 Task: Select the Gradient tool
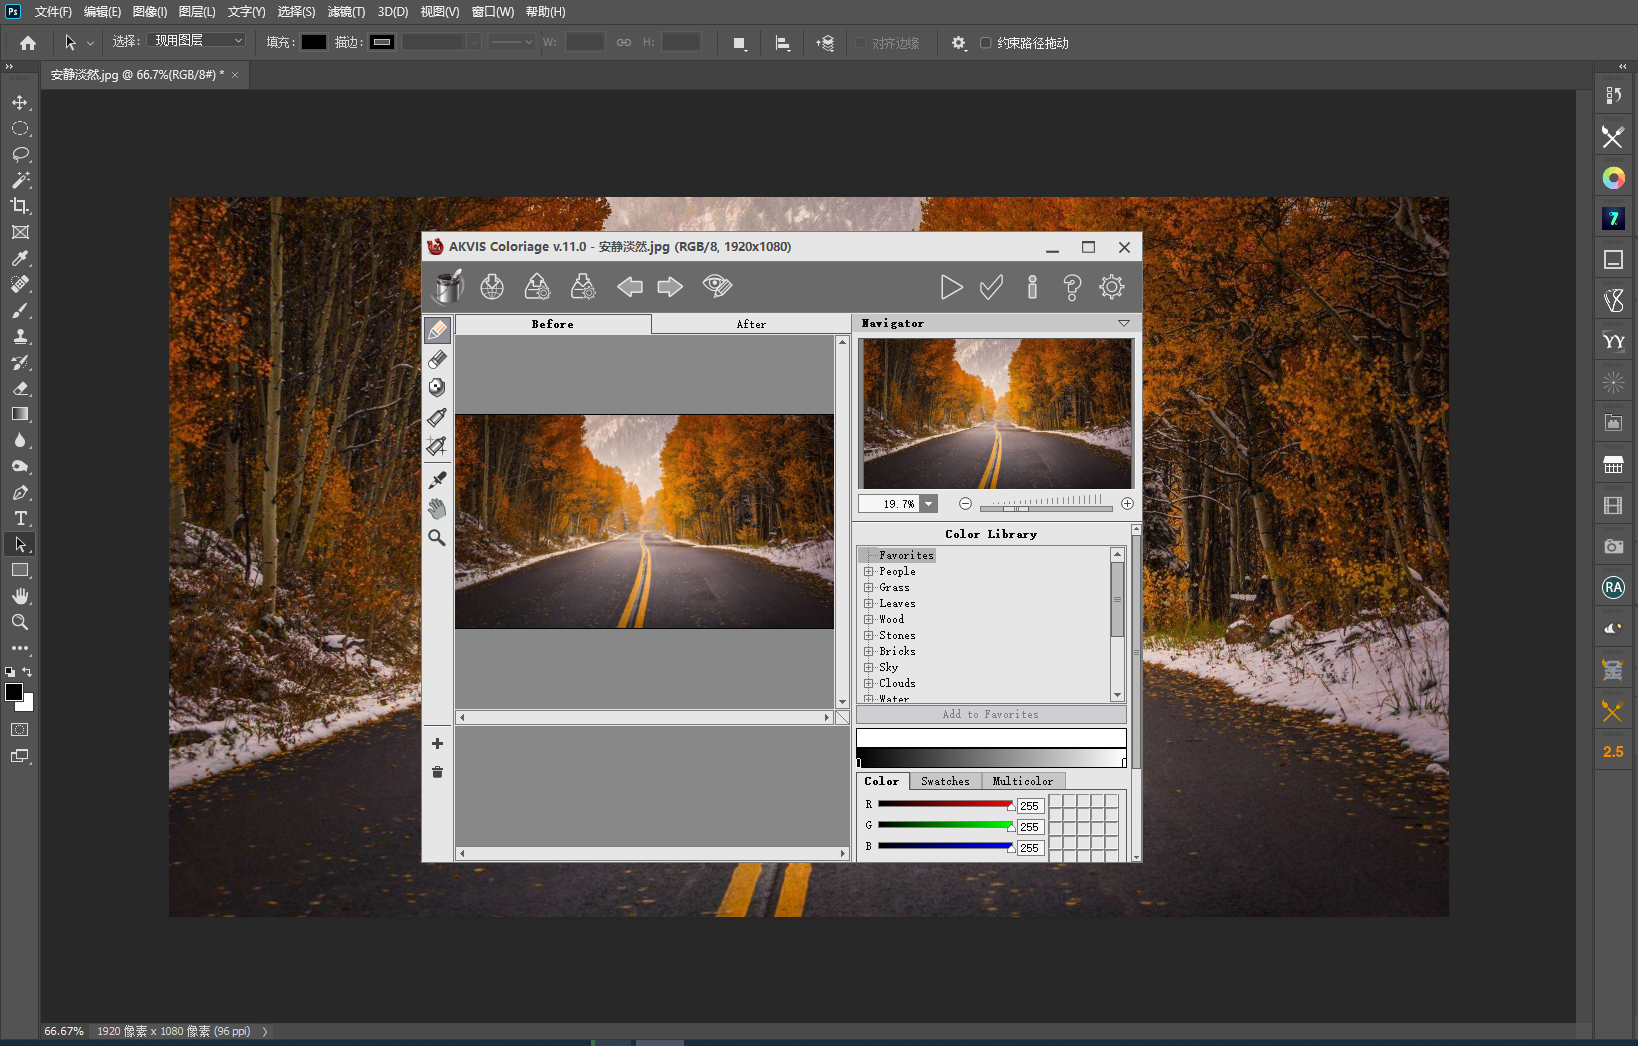[x=20, y=414]
